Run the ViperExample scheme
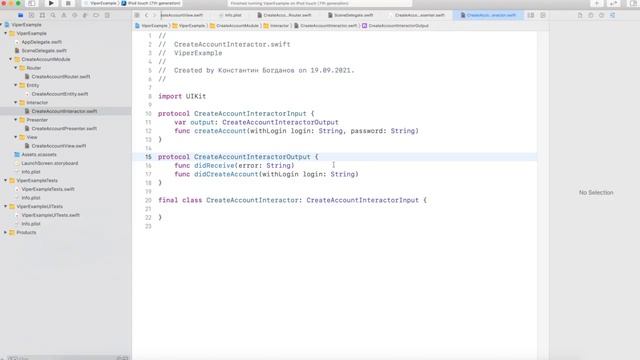 (51, 3)
